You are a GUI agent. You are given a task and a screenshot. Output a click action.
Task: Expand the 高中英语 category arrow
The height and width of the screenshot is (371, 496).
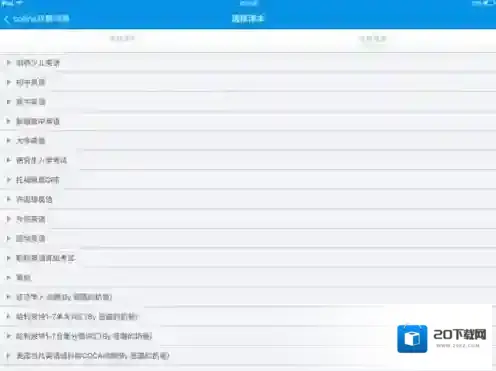(9, 102)
